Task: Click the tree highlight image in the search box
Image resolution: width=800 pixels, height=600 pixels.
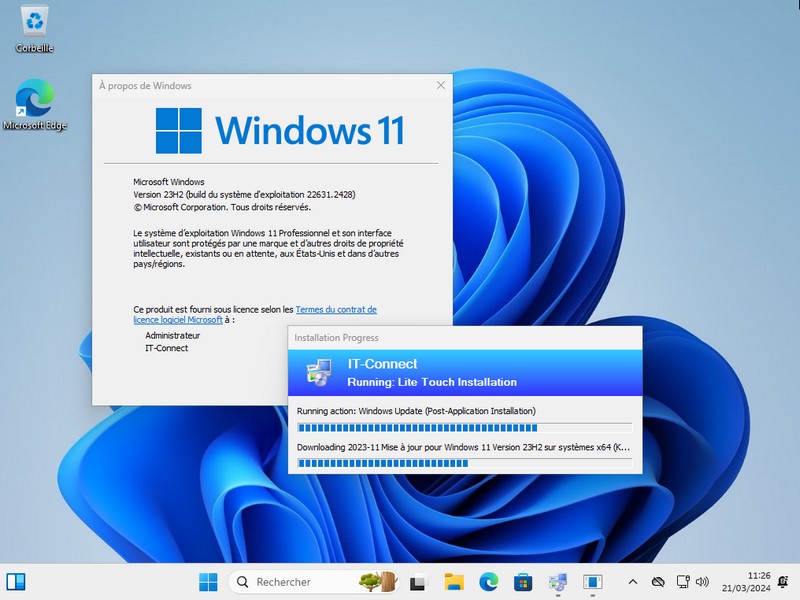Action: [378, 582]
